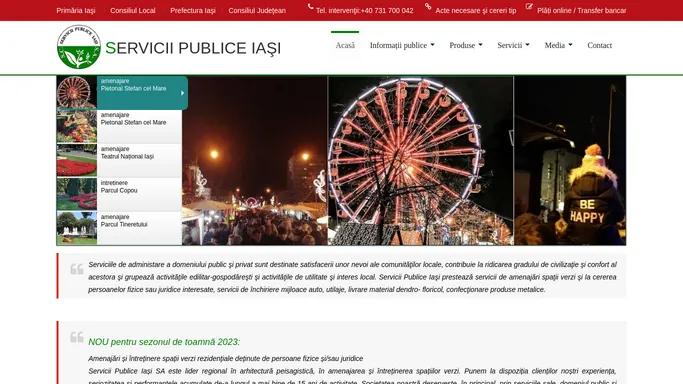The height and width of the screenshot is (384, 683).
Task: Open the Consiliul Județean link
Action: [257, 10]
